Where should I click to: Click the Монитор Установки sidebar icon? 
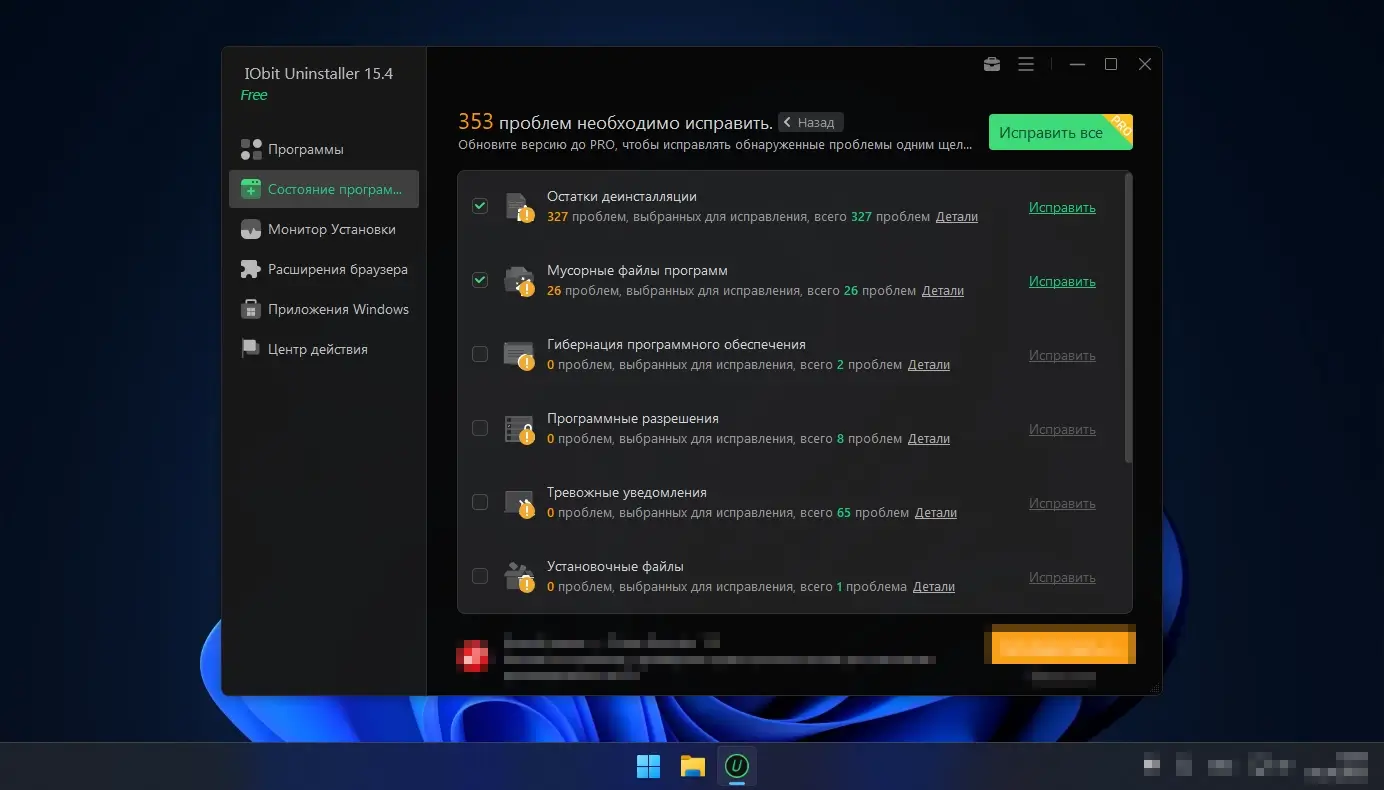tap(251, 229)
